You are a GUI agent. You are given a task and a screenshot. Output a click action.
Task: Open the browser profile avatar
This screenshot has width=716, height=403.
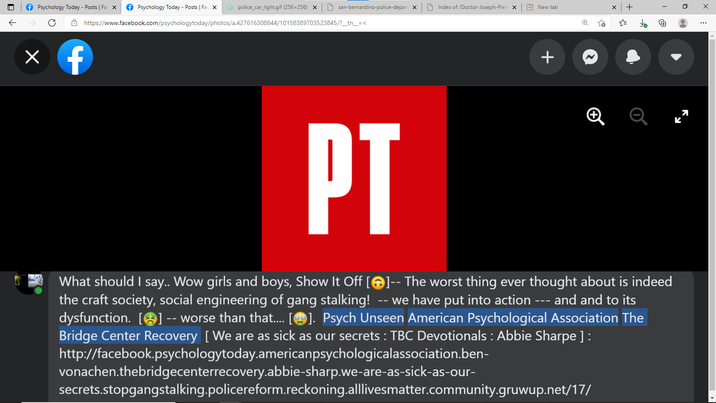coord(683,23)
